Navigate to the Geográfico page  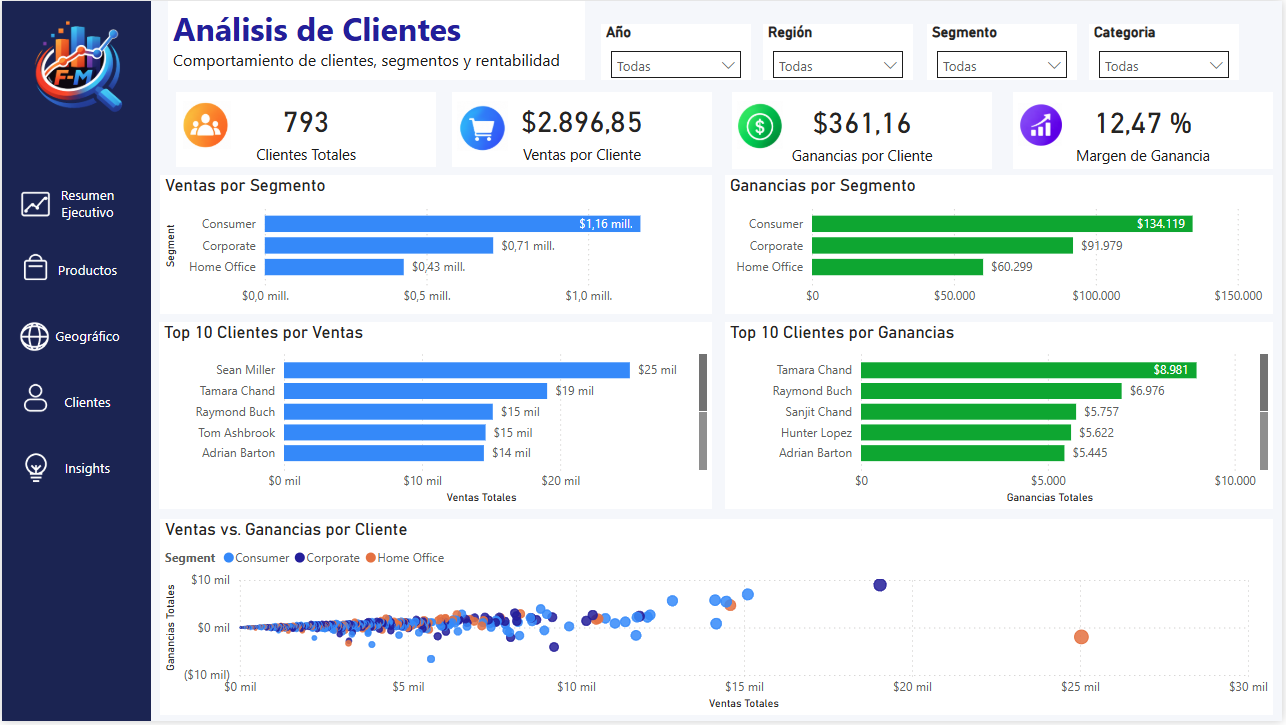pos(87,337)
